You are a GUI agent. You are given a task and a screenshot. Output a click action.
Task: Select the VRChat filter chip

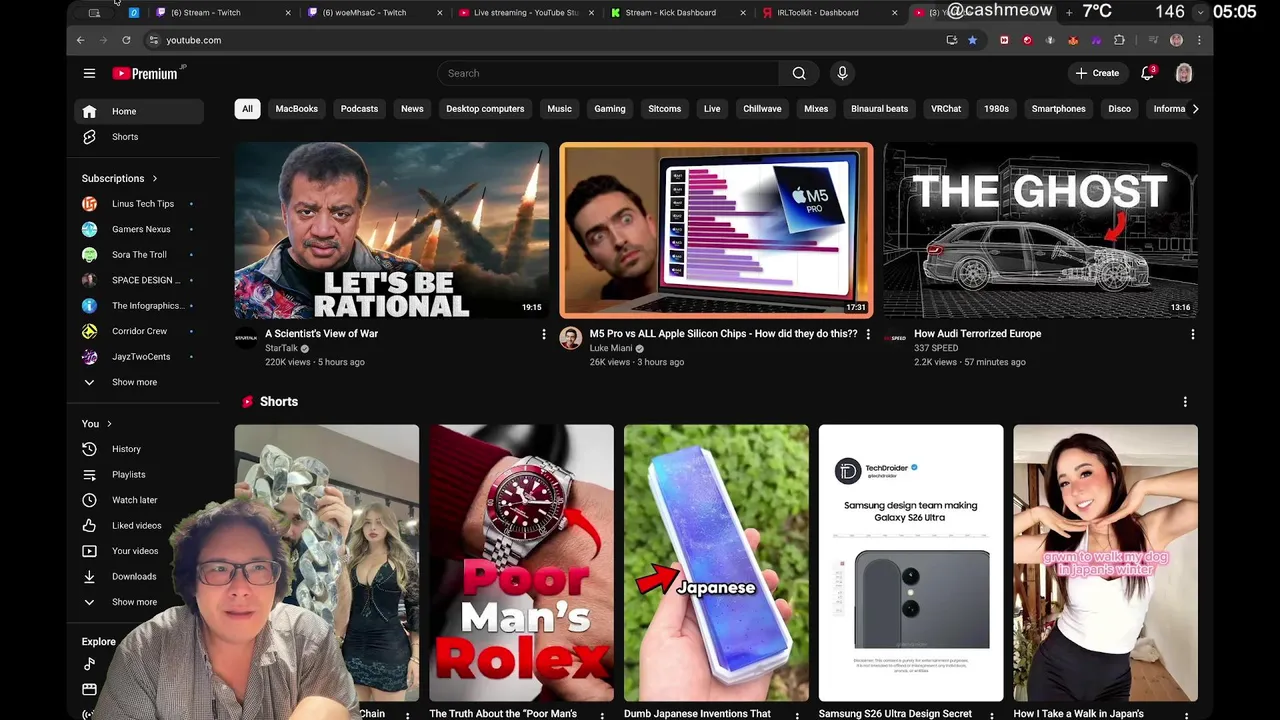click(946, 109)
